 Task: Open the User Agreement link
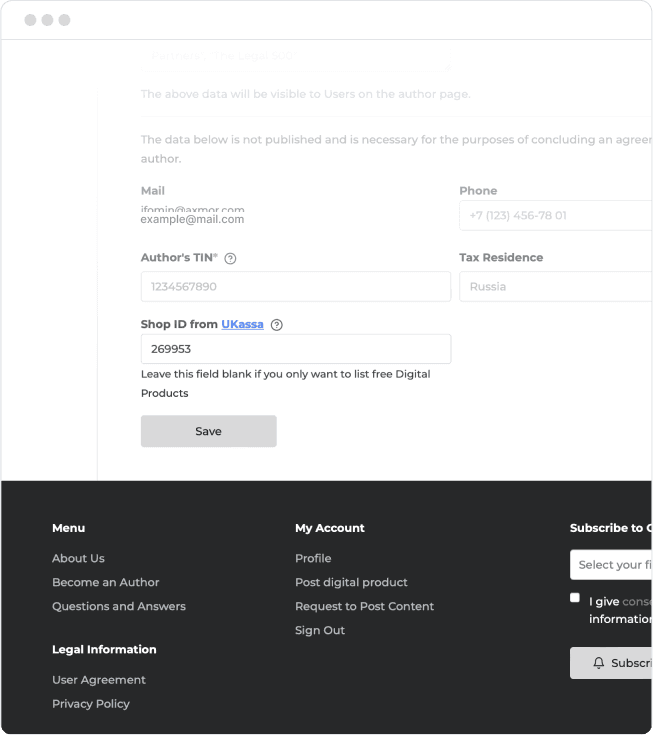[99, 680]
